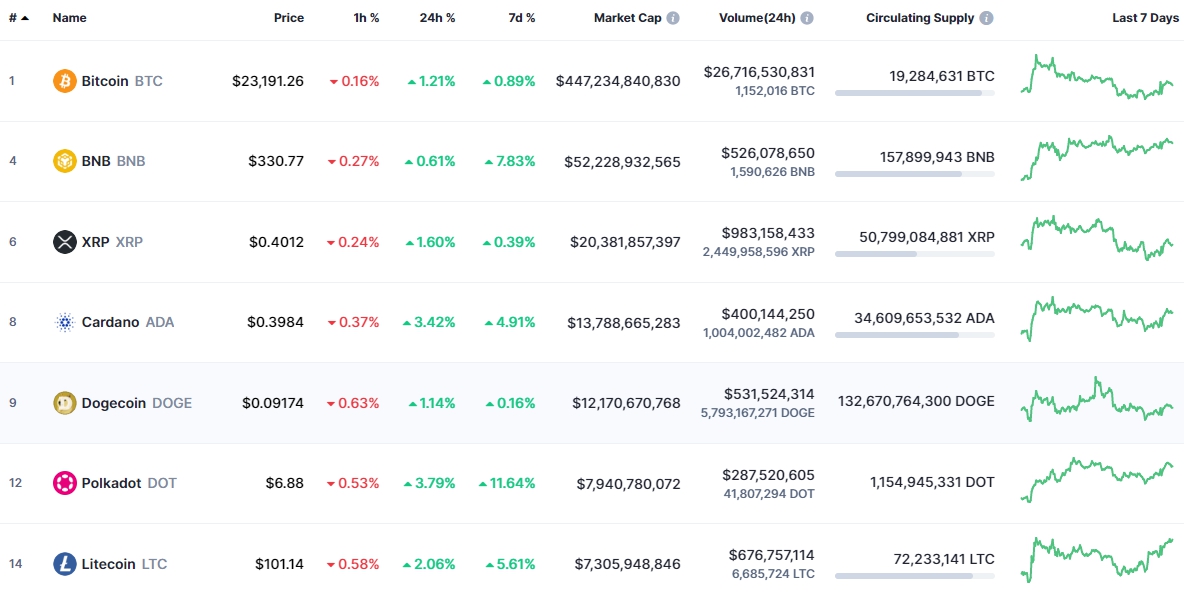
Task: Click the XRP black logo icon
Action: (x=65, y=242)
